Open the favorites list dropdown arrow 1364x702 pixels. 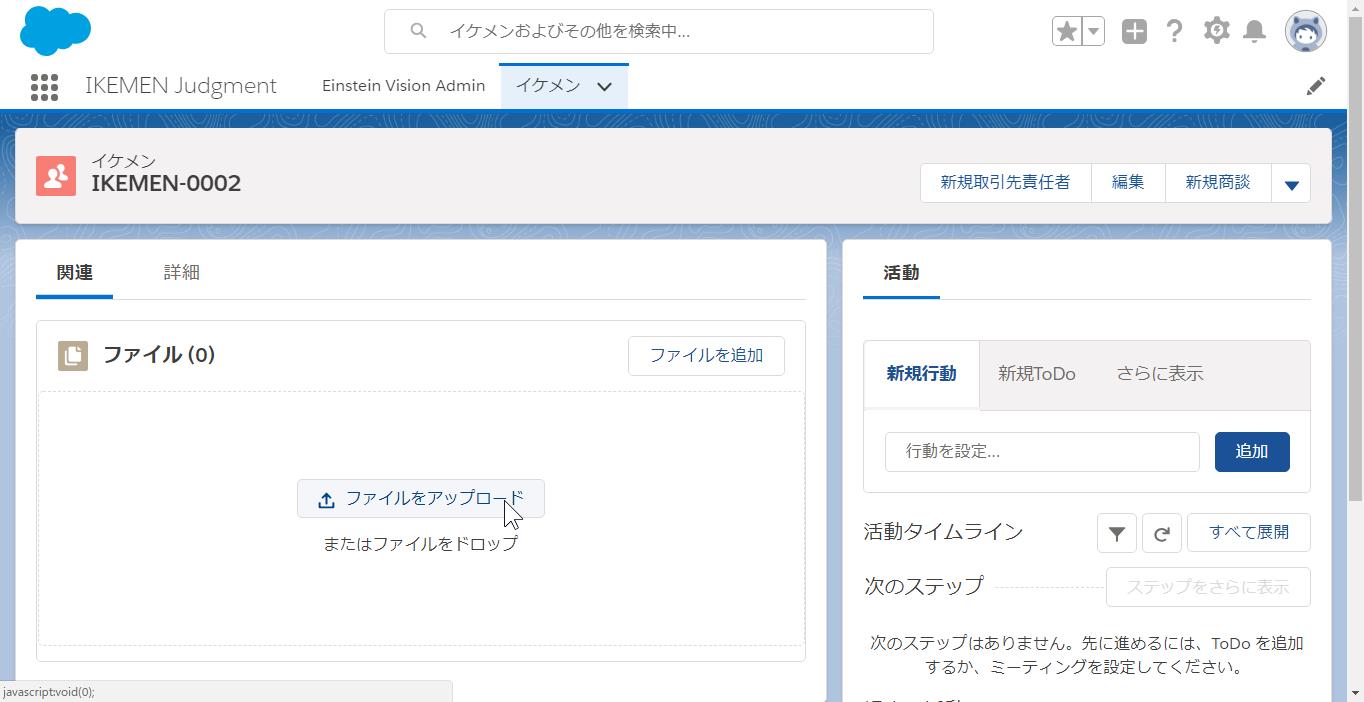1093,31
